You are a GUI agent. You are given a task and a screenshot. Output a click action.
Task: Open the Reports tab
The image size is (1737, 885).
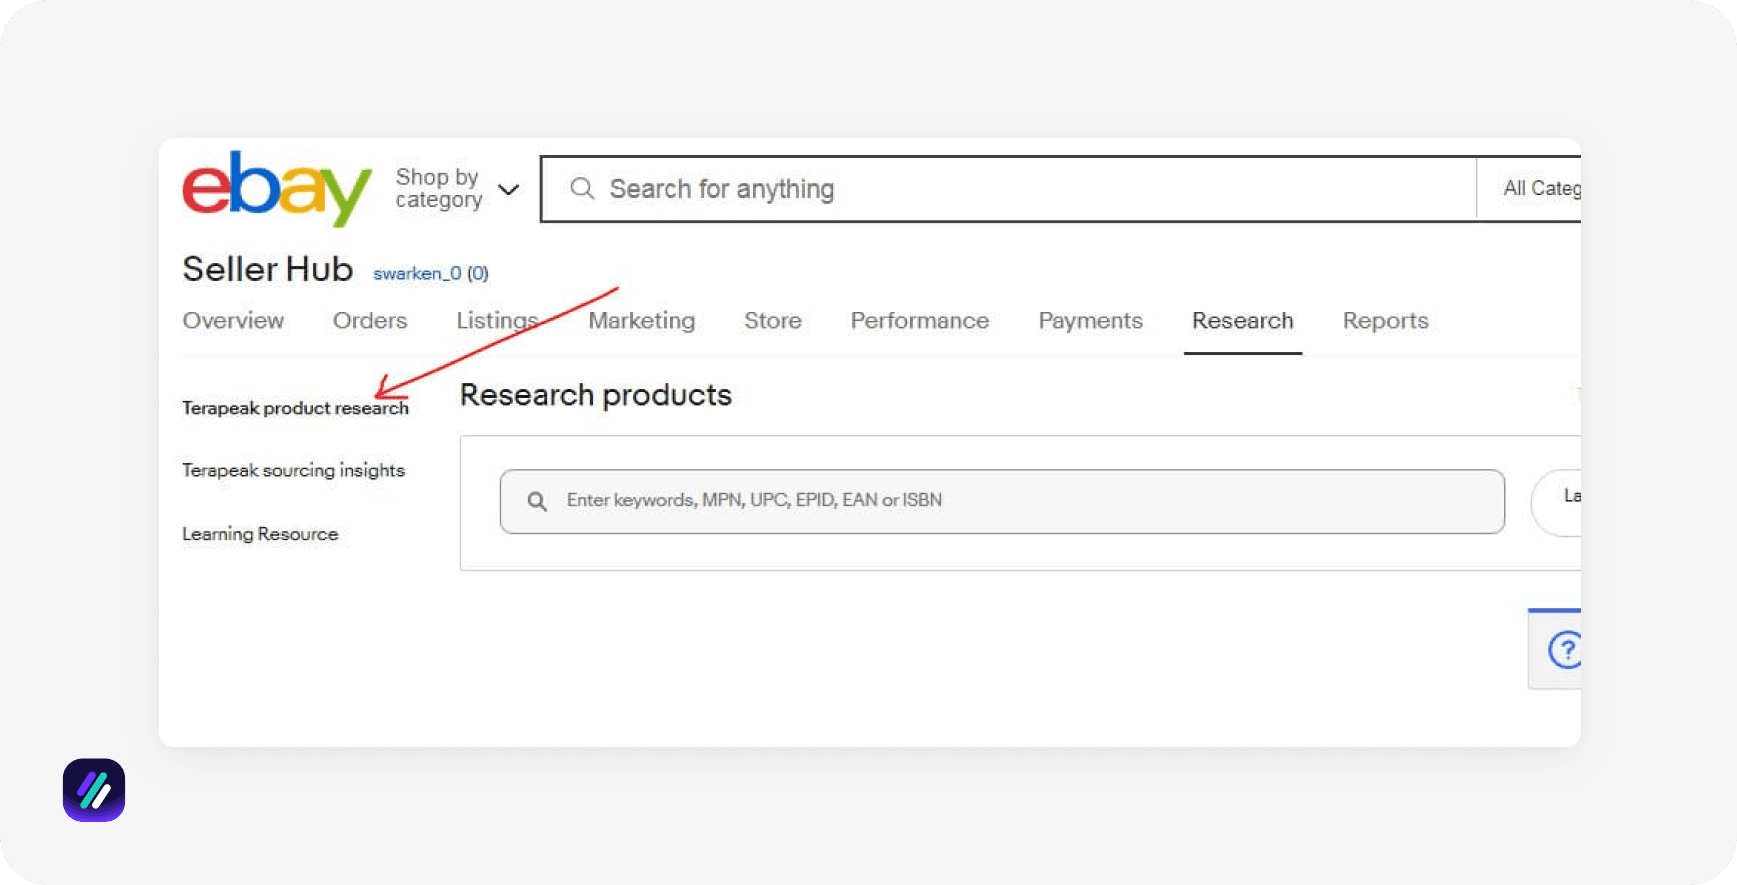[1385, 320]
